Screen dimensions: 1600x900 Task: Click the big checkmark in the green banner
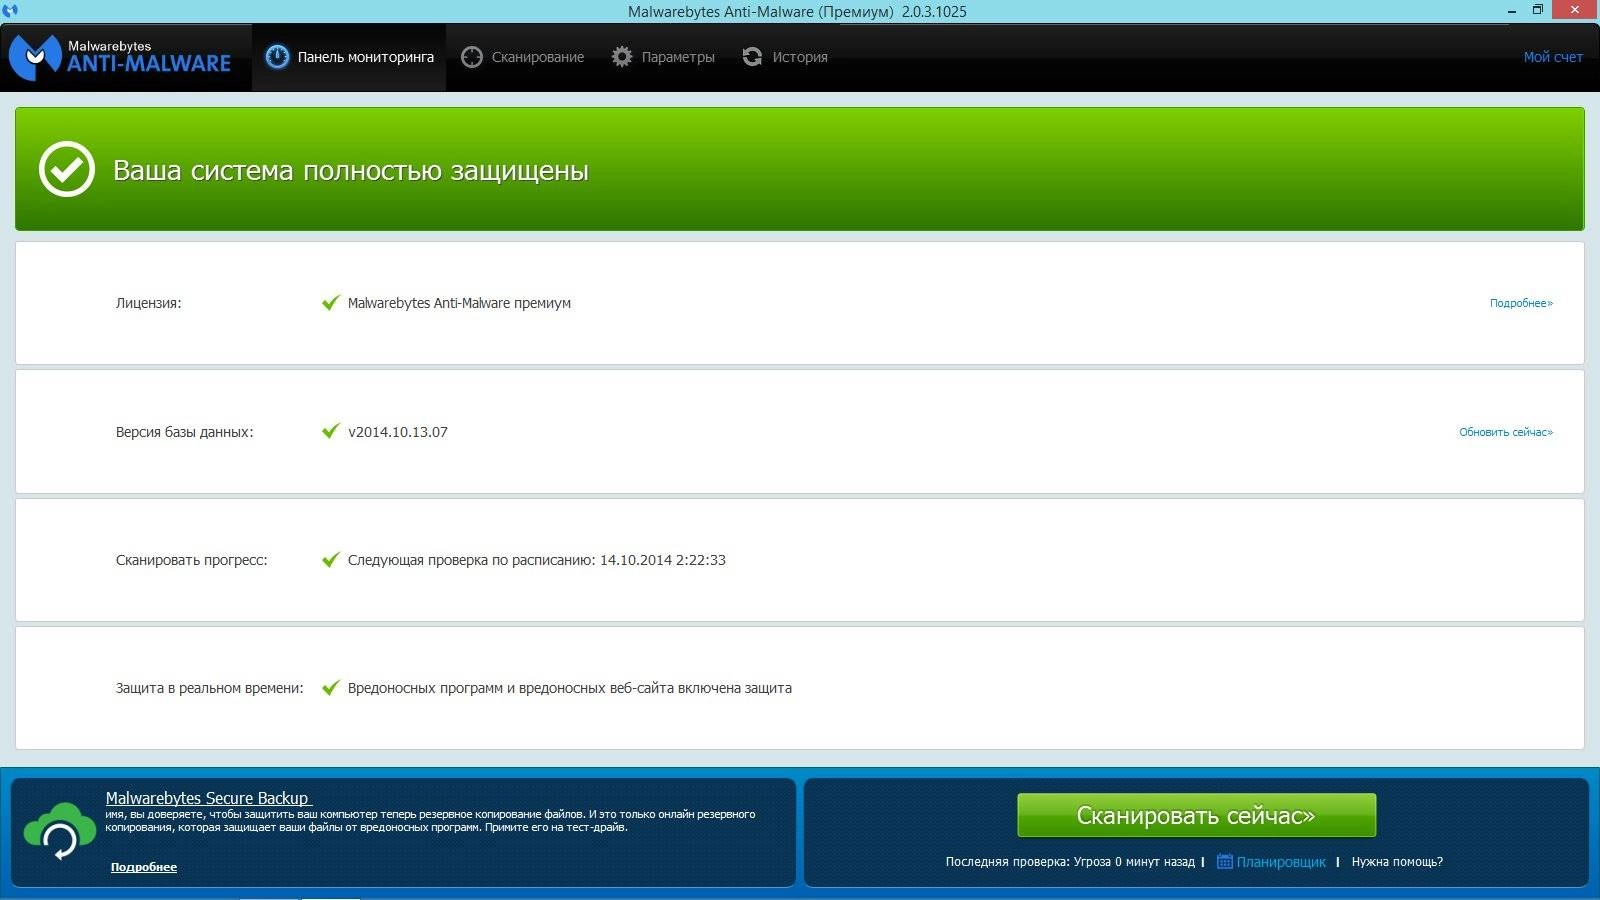pos(67,169)
